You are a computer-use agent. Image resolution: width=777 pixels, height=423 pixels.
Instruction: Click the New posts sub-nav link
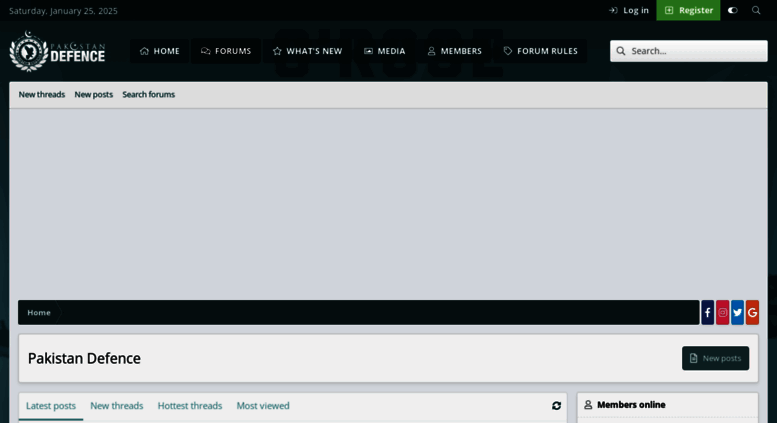pos(94,95)
